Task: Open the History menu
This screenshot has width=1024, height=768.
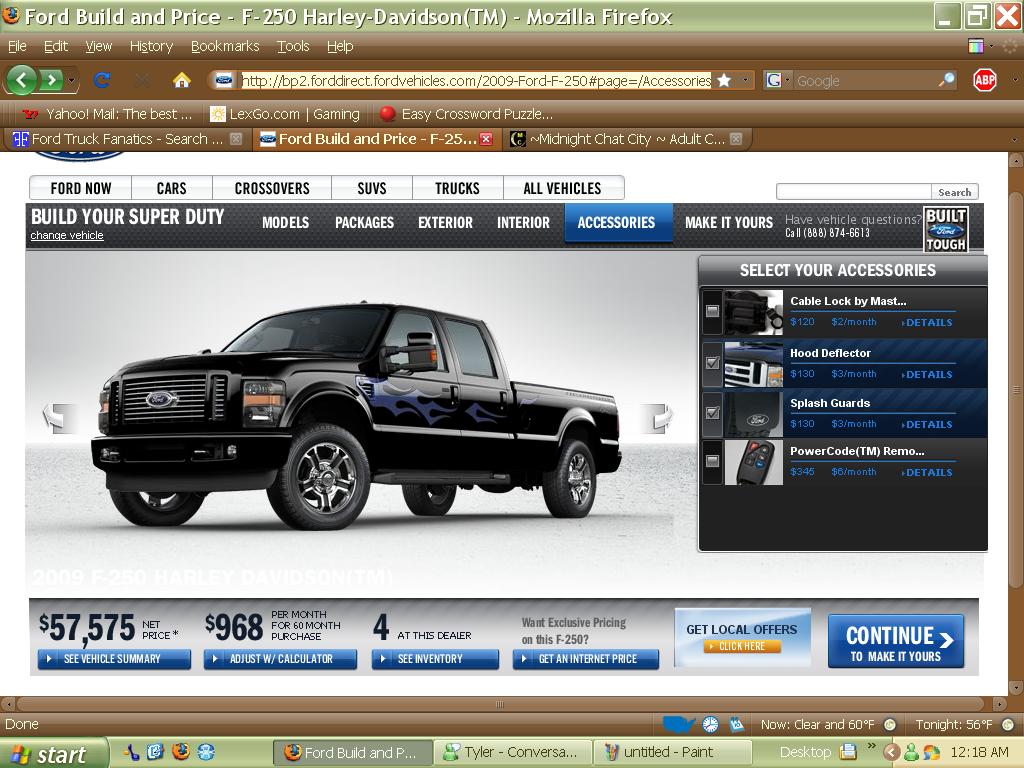Action: (152, 46)
